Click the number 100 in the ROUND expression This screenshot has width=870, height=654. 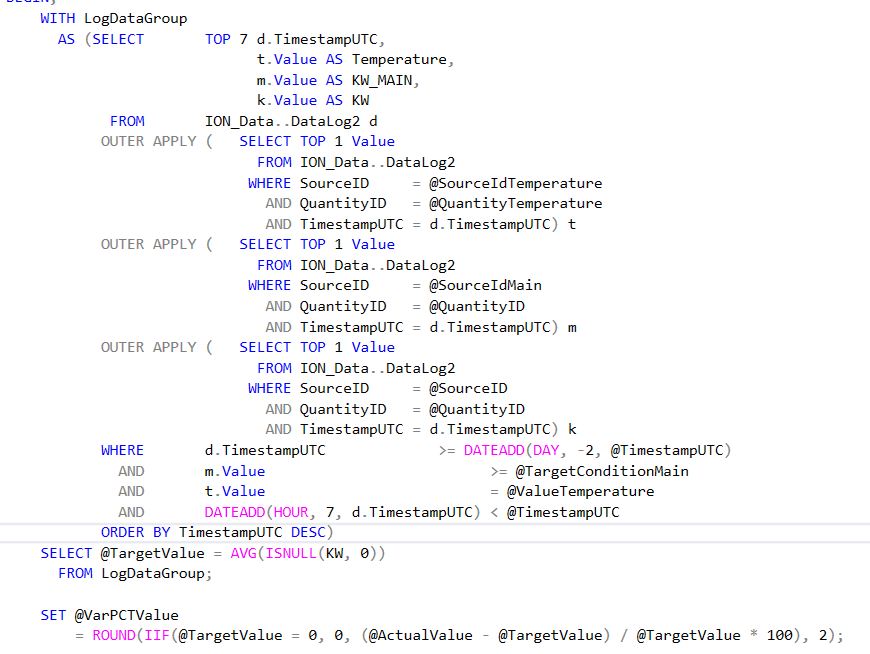click(780, 635)
